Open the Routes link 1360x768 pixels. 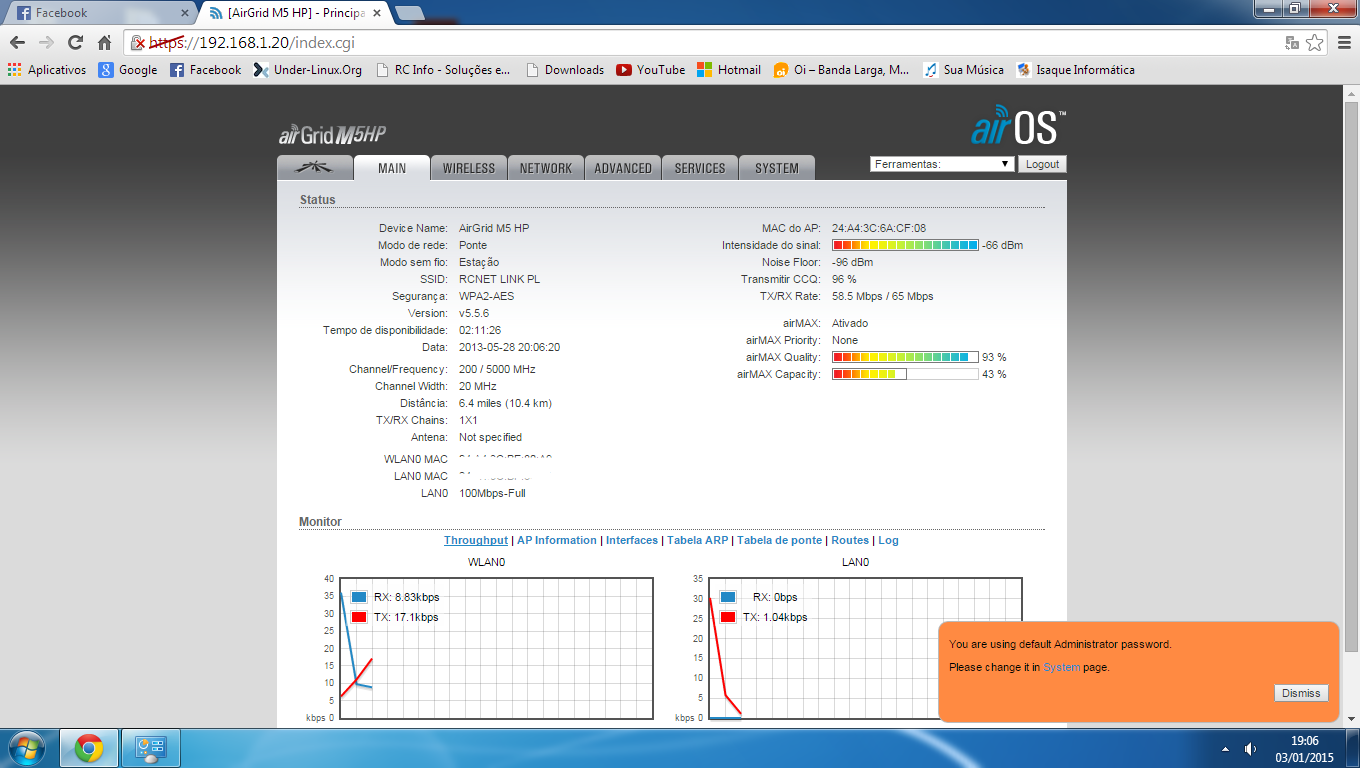click(x=850, y=540)
